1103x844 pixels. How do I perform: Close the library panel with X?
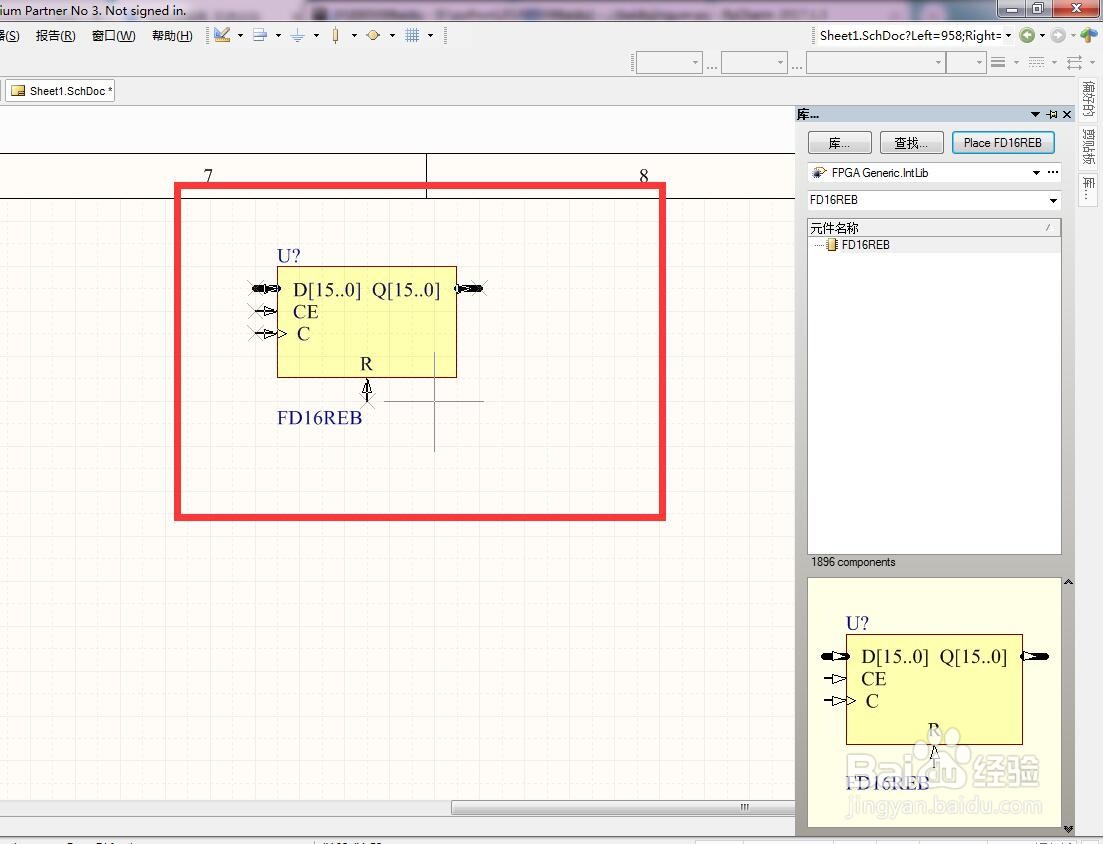coord(1068,114)
